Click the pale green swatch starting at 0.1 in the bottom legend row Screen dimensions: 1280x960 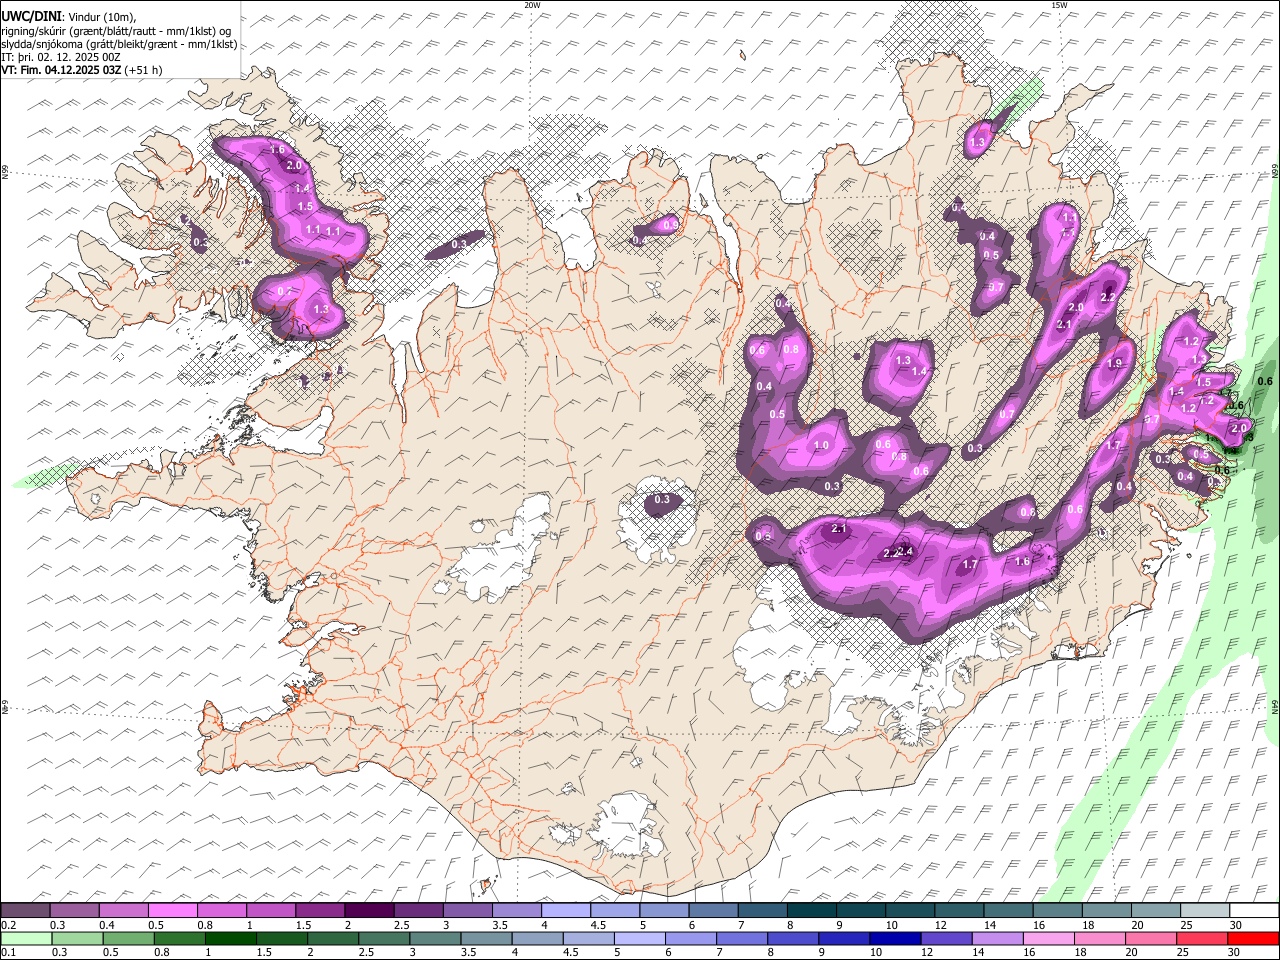click(25, 938)
